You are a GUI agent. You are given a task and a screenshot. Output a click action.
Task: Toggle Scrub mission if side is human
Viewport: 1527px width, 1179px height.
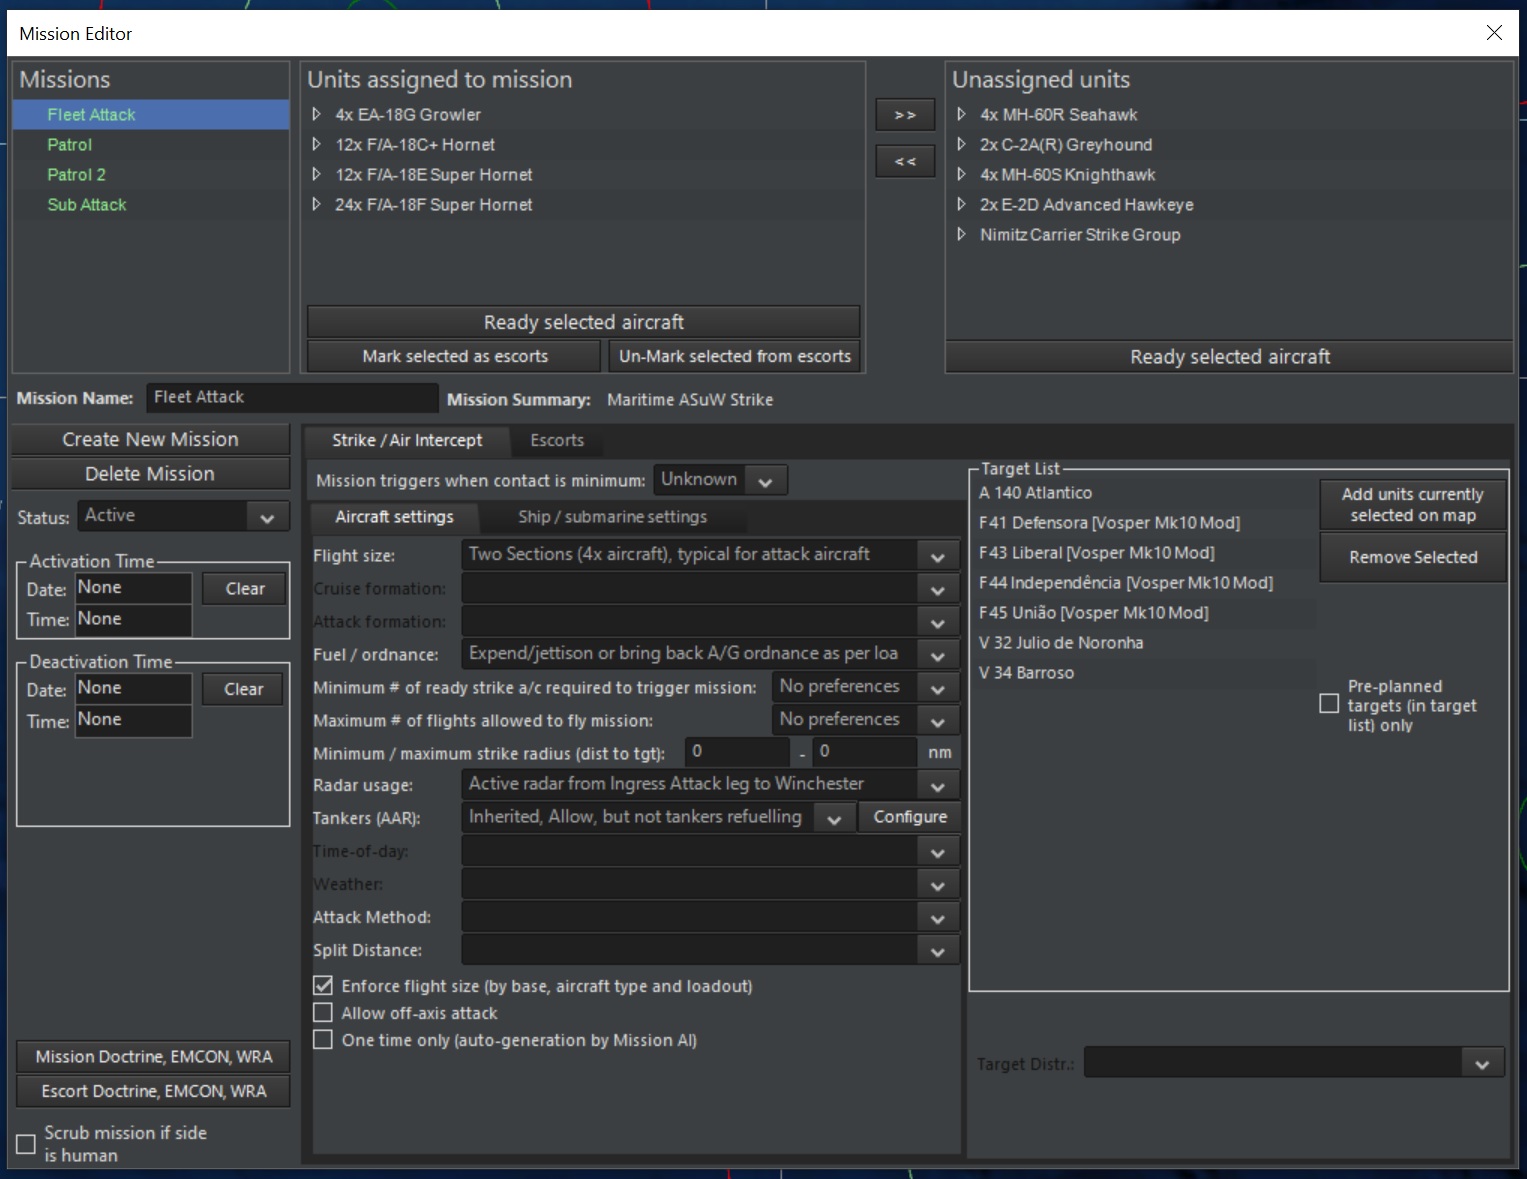26,1144
